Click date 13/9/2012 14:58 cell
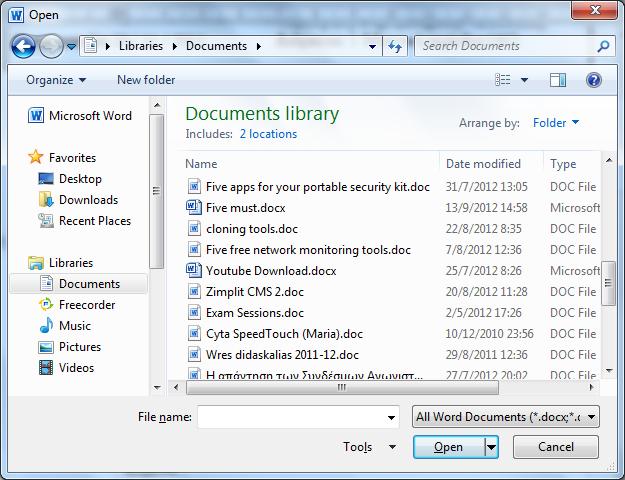The width and height of the screenshot is (625, 480). click(486, 208)
